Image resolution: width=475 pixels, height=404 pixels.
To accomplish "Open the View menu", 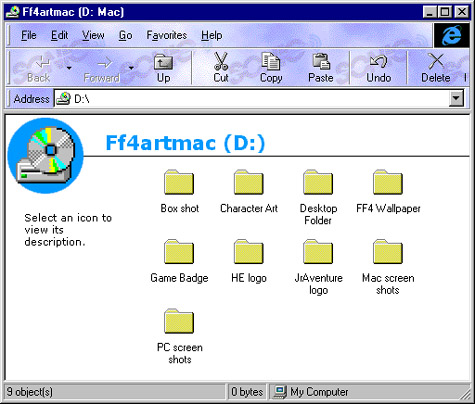I will (x=93, y=35).
